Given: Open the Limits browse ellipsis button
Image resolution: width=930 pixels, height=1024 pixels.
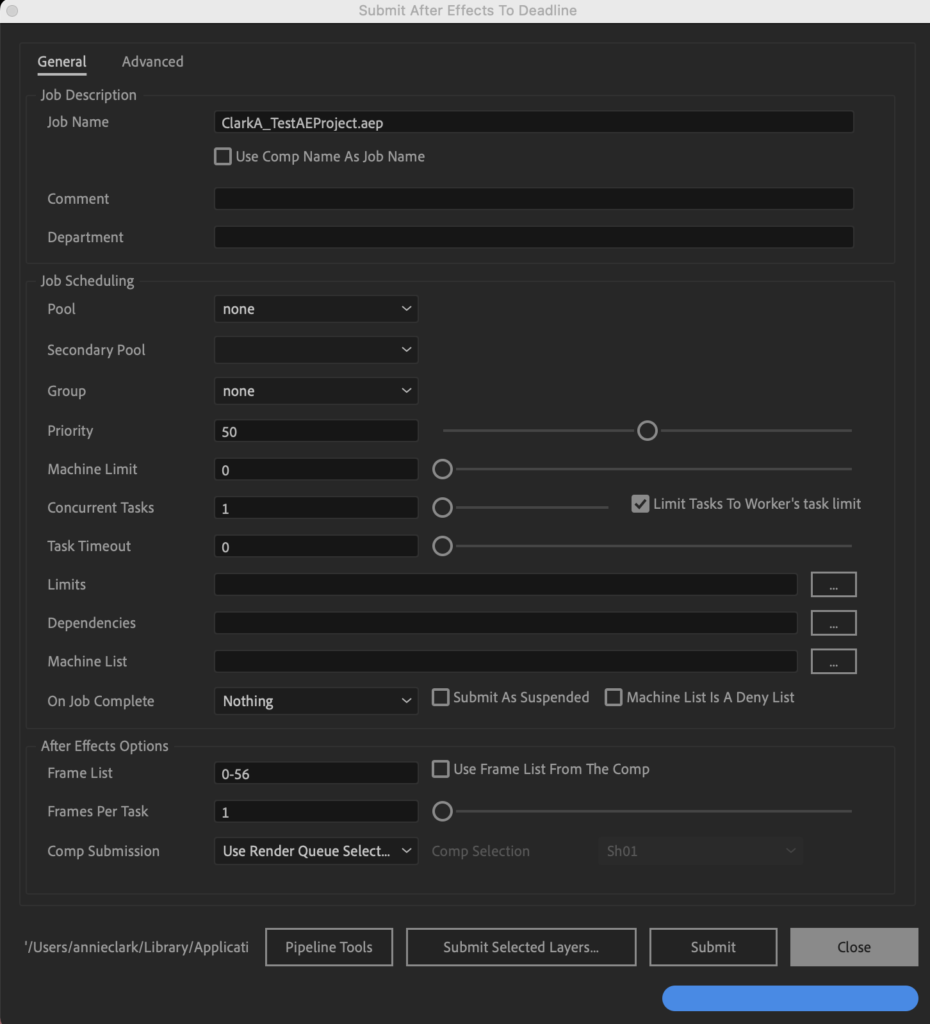Looking at the screenshot, I should point(833,584).
